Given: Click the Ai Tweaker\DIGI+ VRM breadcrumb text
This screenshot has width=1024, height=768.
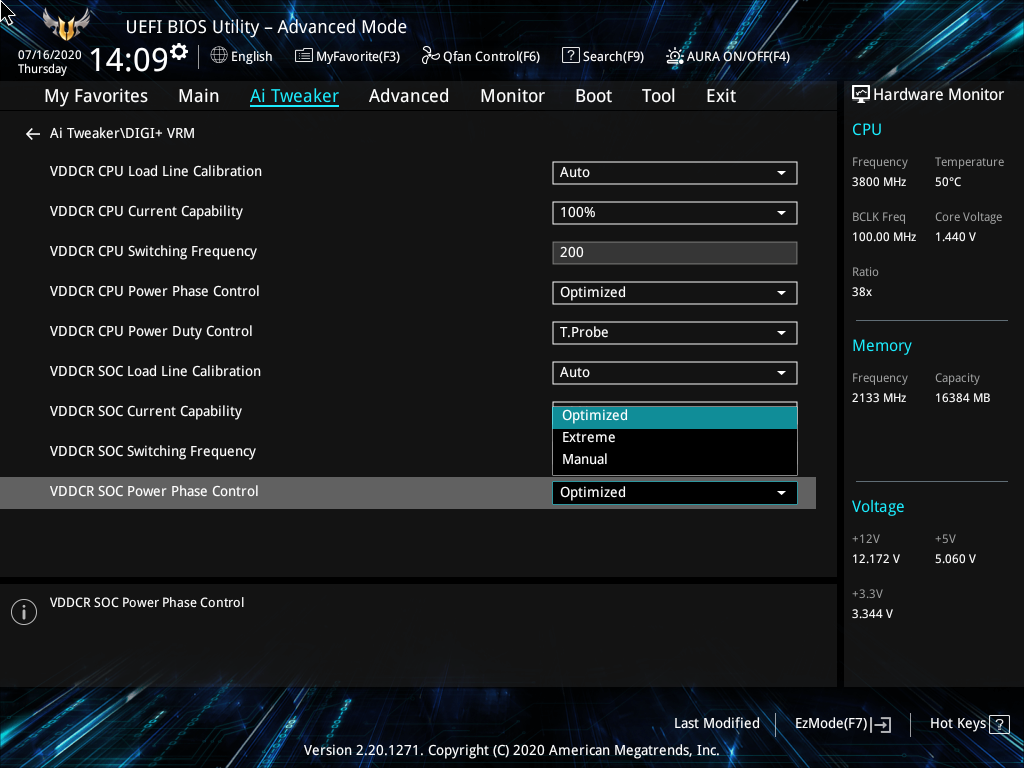Looking at the screenshot, I should [x=122, y=133].
